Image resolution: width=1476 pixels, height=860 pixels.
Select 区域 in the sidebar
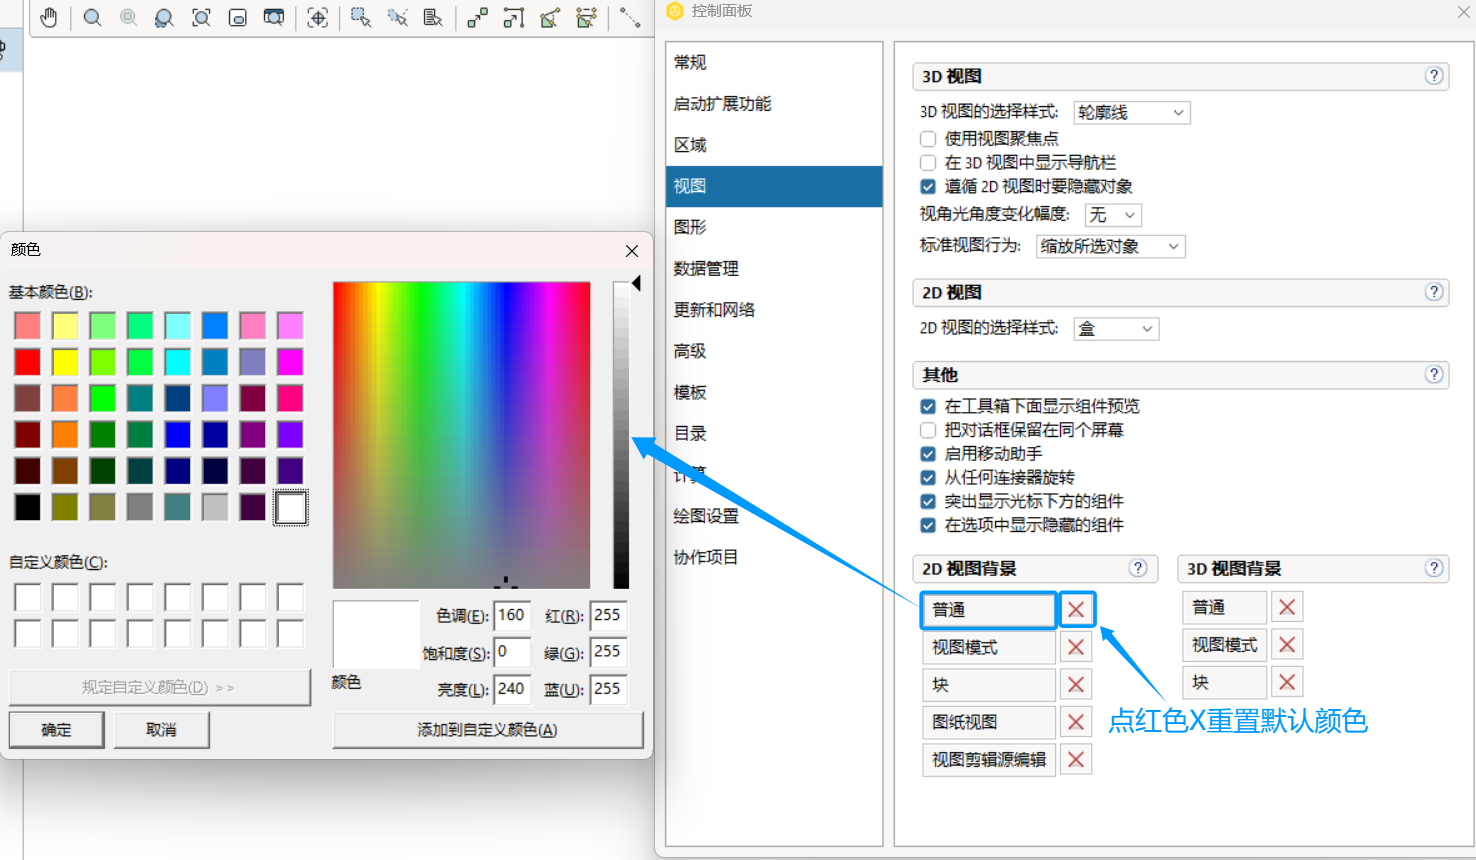pos(774,145)
